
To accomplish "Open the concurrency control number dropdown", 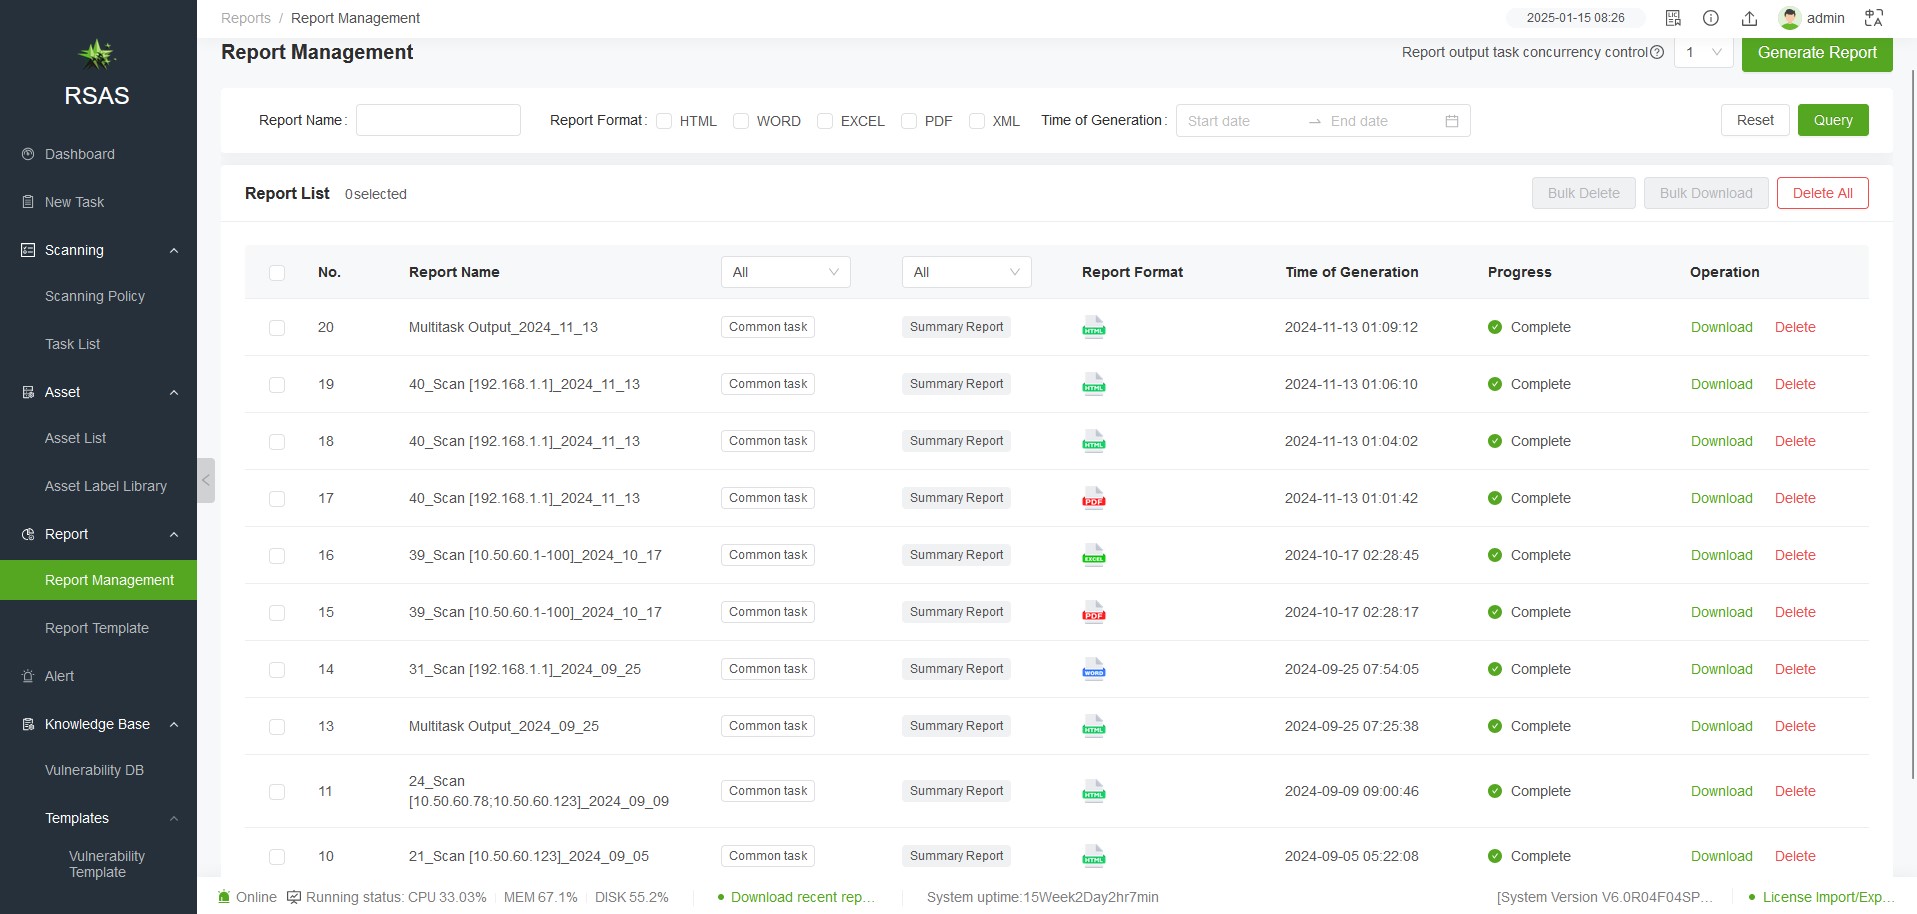I will click(x=1703, y=52).
